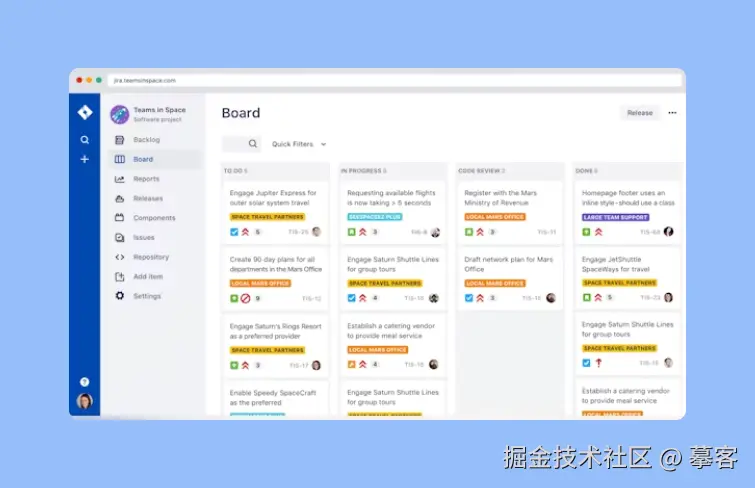The image size is (755, 488).
Task: Open card Draft network plan for Mars Office
Action: tap(510, 278)
